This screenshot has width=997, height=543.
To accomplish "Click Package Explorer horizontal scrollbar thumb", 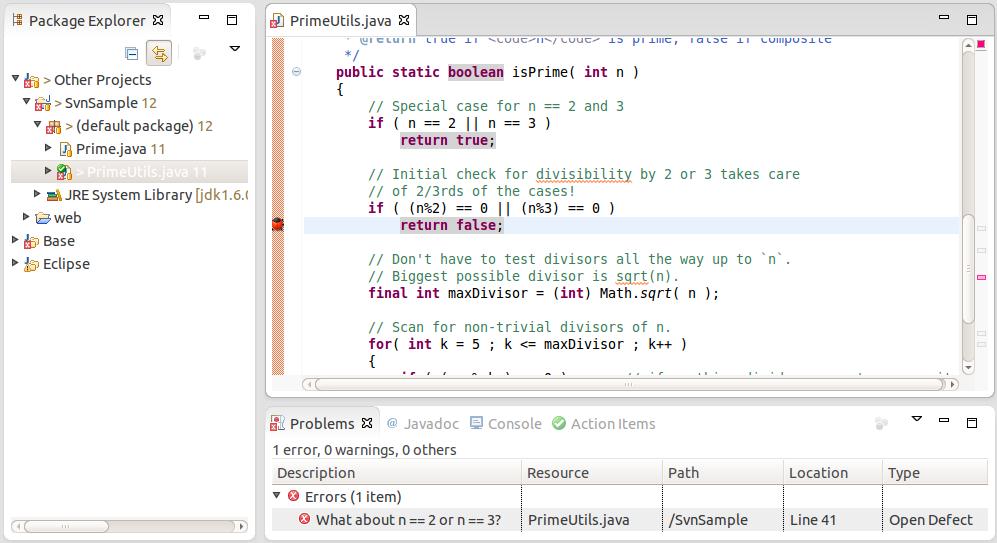I will [x=65, y=526].
